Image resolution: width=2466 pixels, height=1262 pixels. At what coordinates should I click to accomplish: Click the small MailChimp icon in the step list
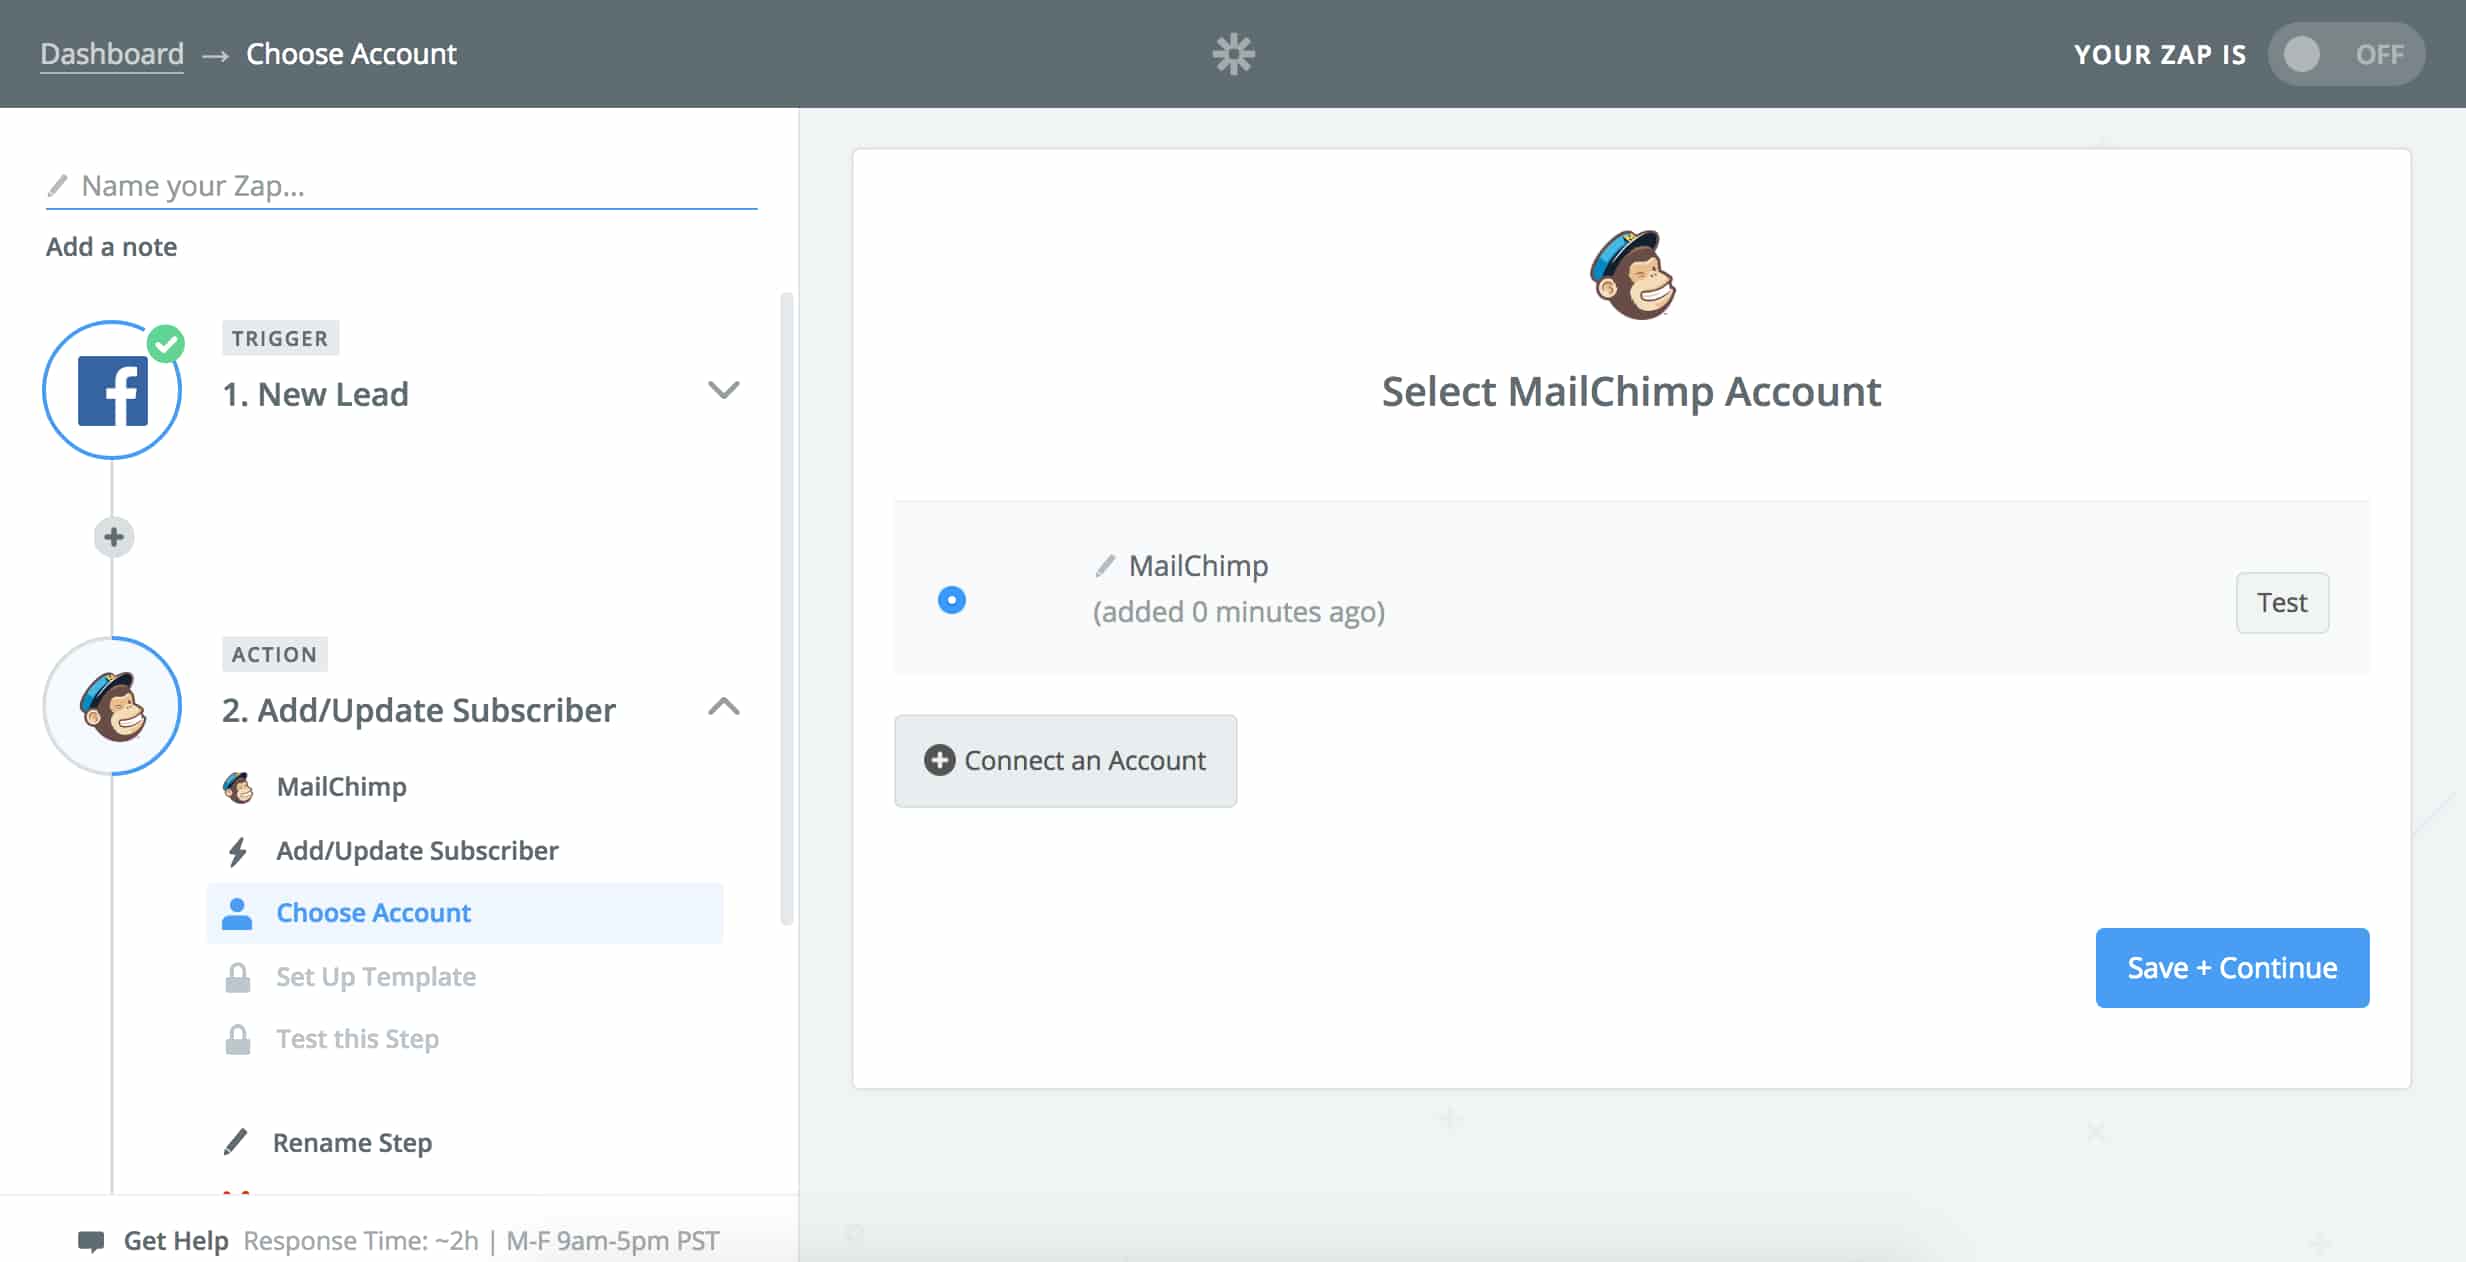click(238, 787)
